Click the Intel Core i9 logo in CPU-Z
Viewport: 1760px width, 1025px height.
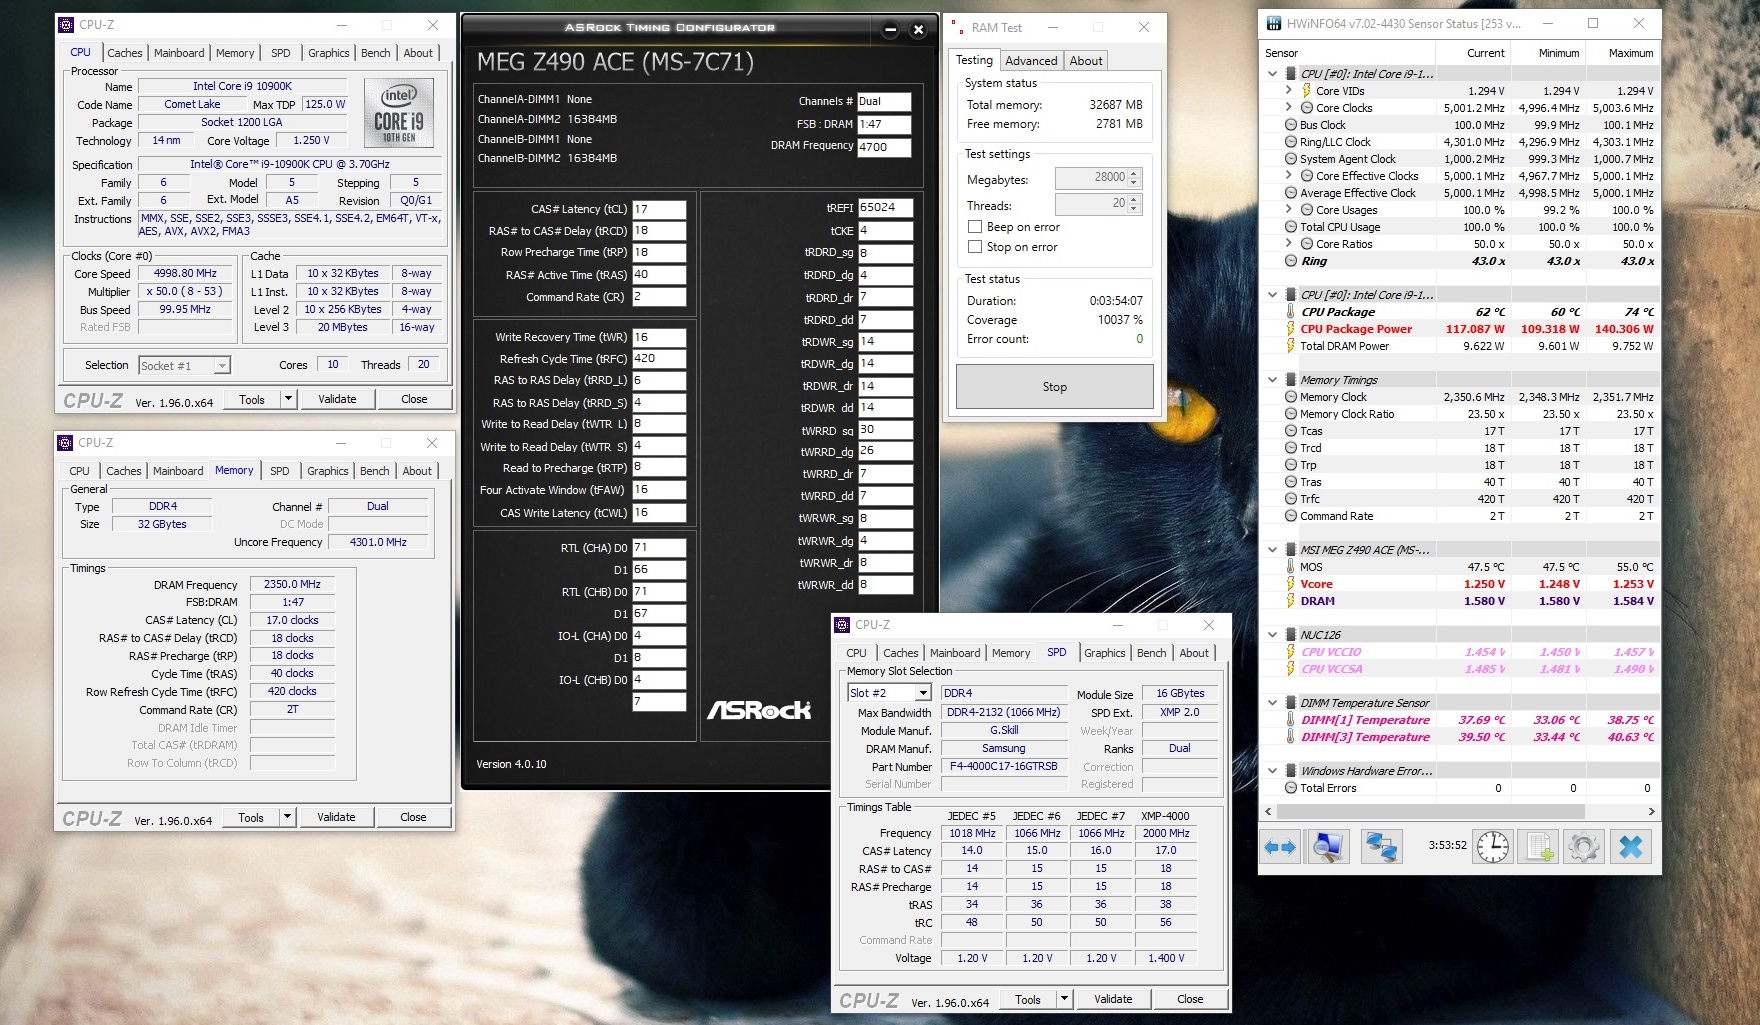point(398,113)
